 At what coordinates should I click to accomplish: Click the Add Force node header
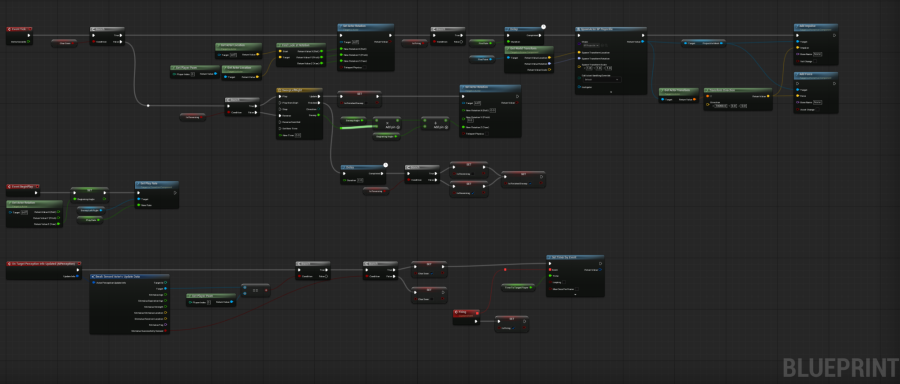click(815, 75)
